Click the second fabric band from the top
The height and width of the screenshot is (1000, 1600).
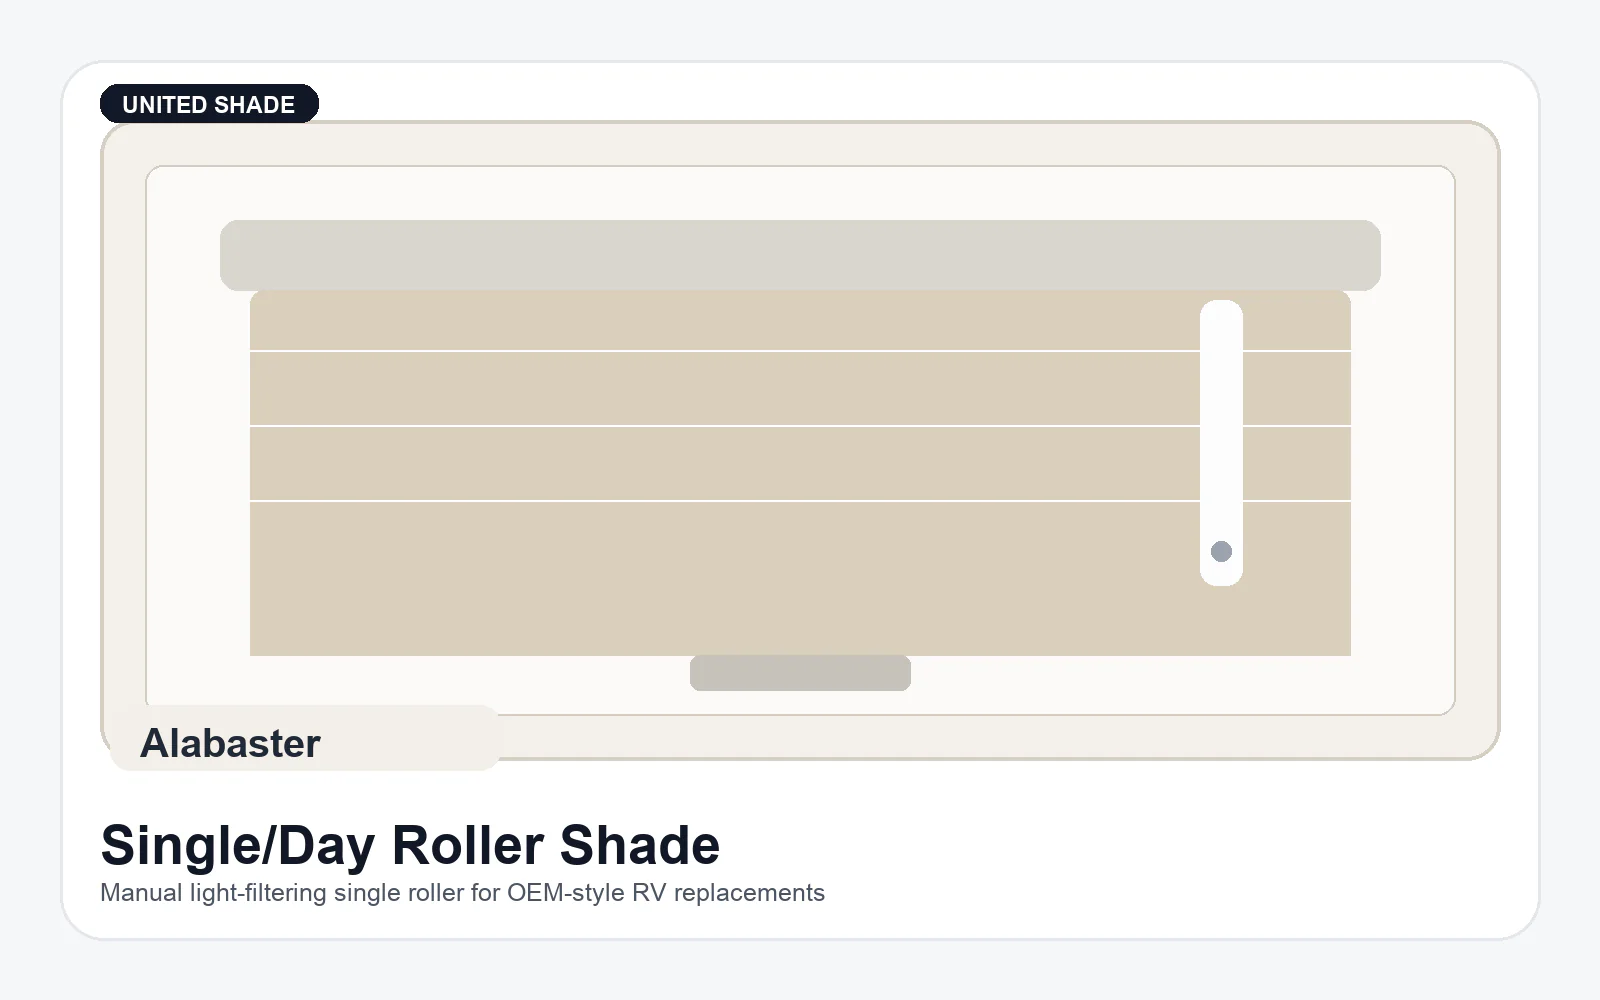700,388
